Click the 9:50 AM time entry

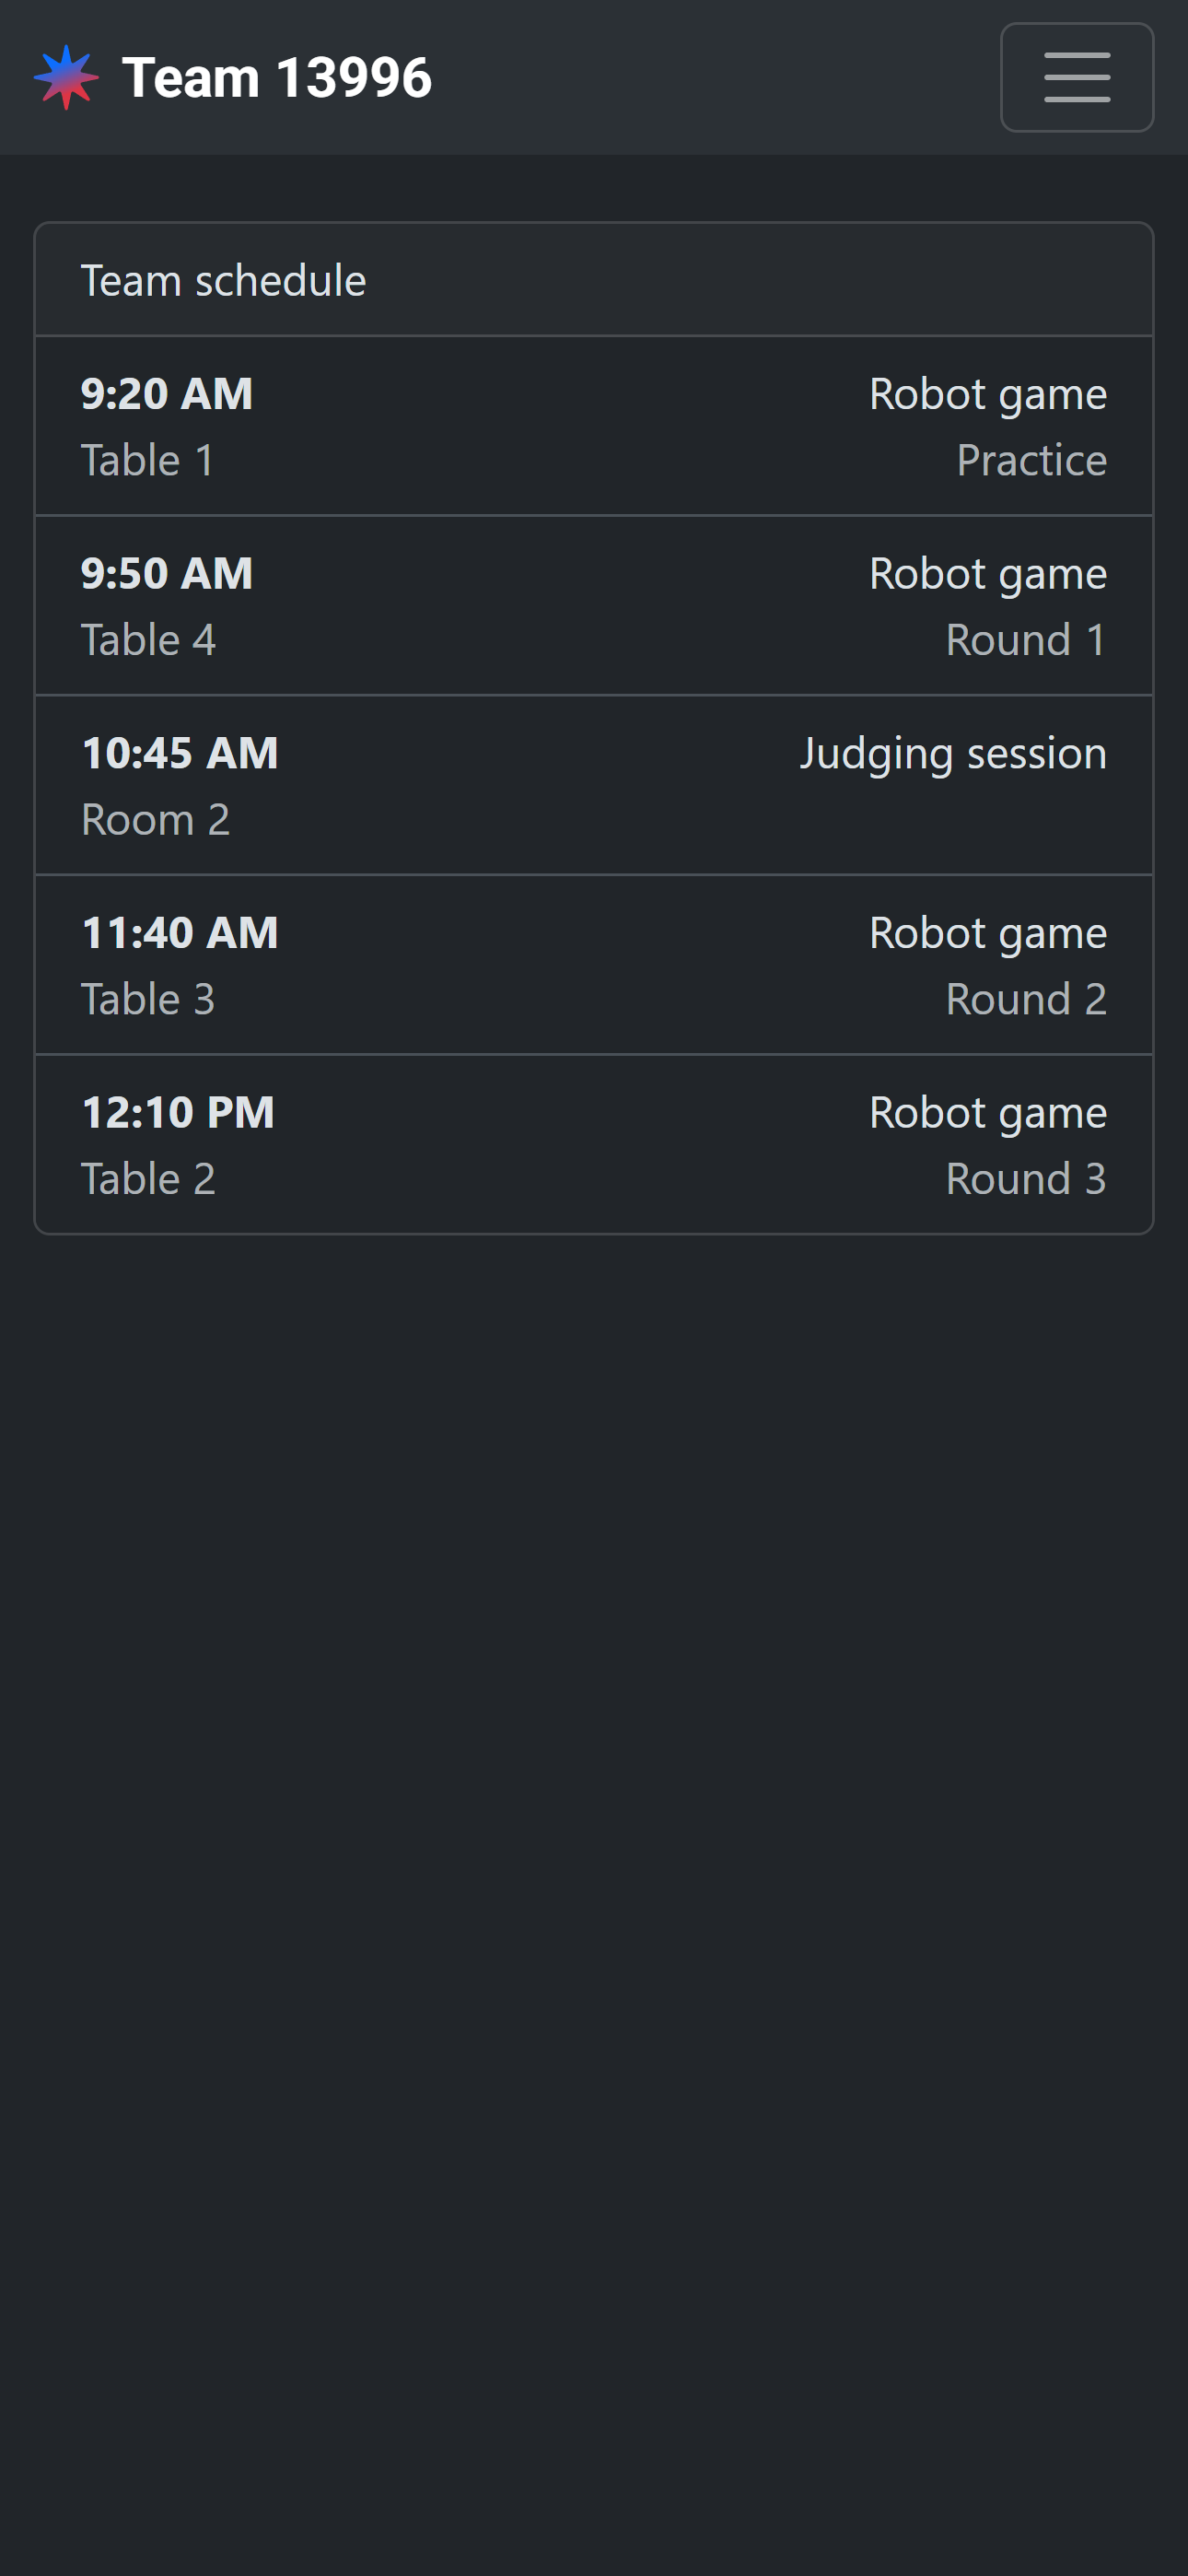(167, 573)
